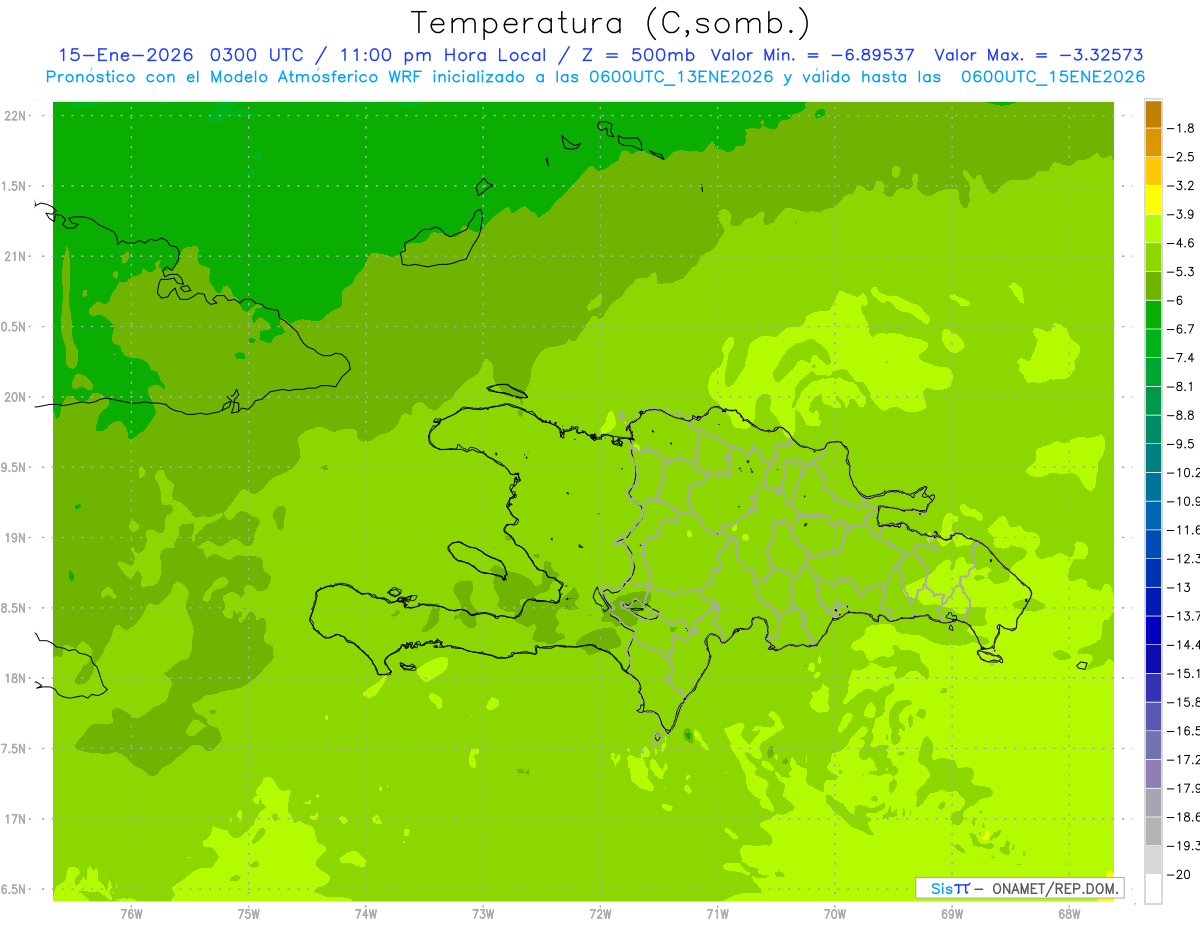Click the '-4.6' colorbar label
1200x927 pixels.
(1180, 243)
